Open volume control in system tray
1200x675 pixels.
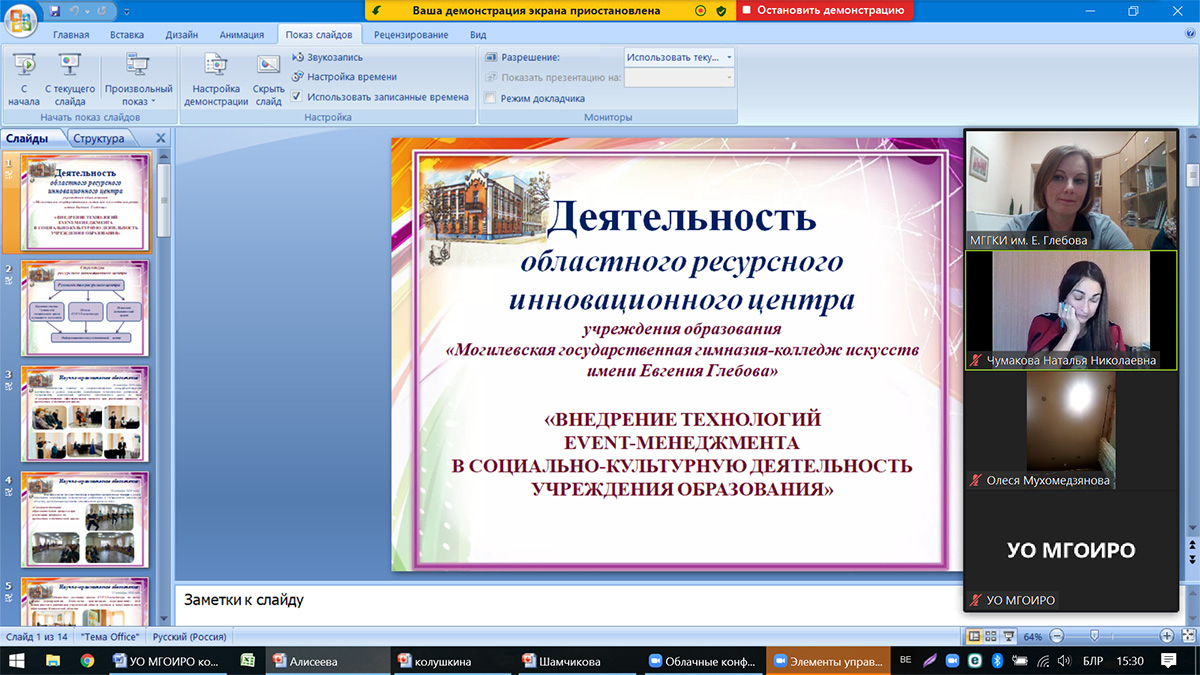[1064, 660]
